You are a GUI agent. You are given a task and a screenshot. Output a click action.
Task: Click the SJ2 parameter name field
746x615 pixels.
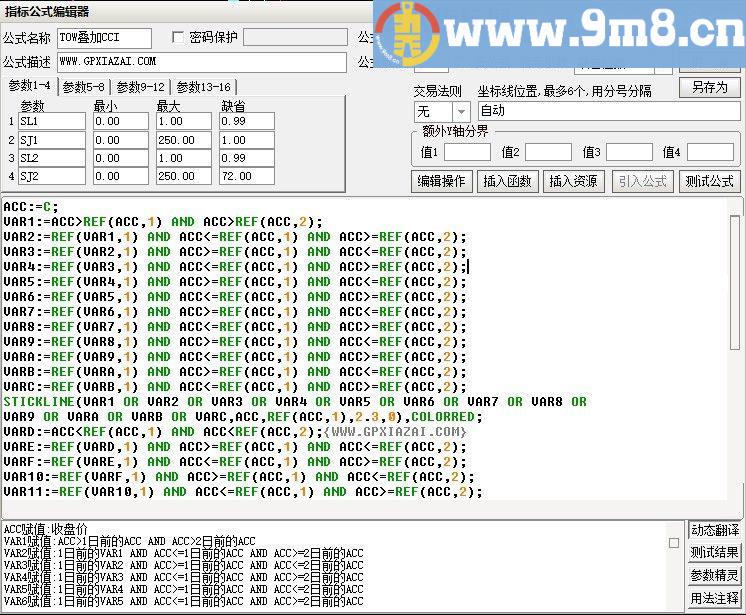(x=52, y=176)
